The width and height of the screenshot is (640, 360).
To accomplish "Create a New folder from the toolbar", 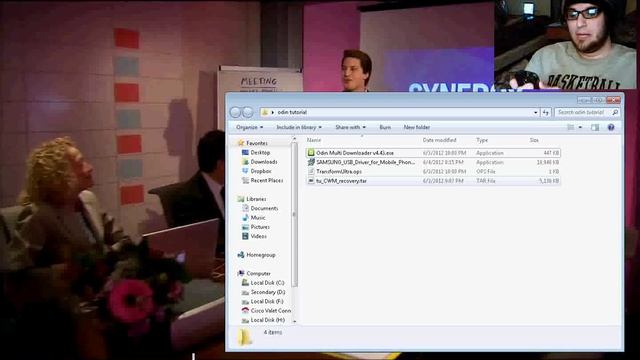I will tap(417, 127).
